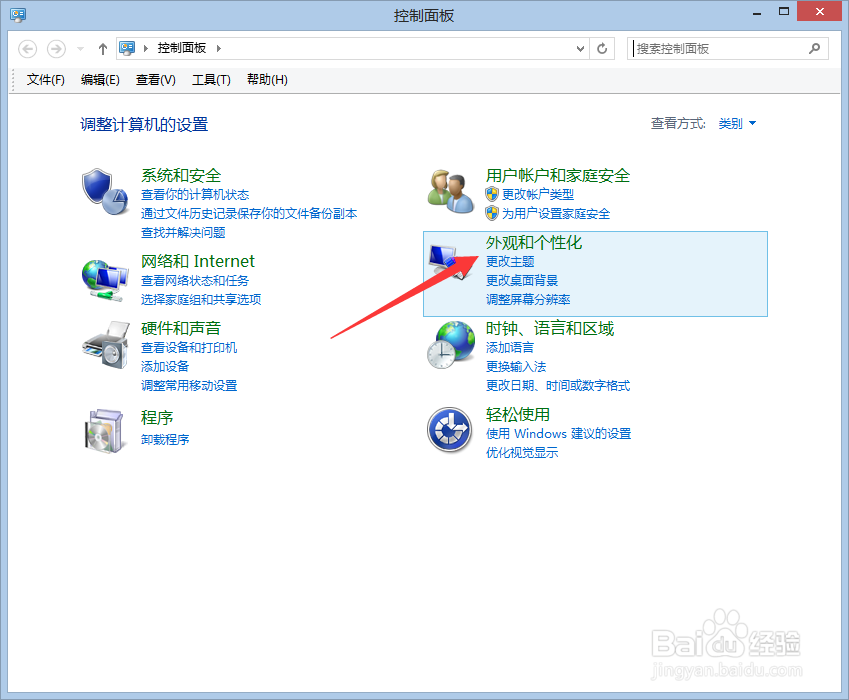849x700 pixels.
Task: Go up one folder level
Action: click(103, 49)
